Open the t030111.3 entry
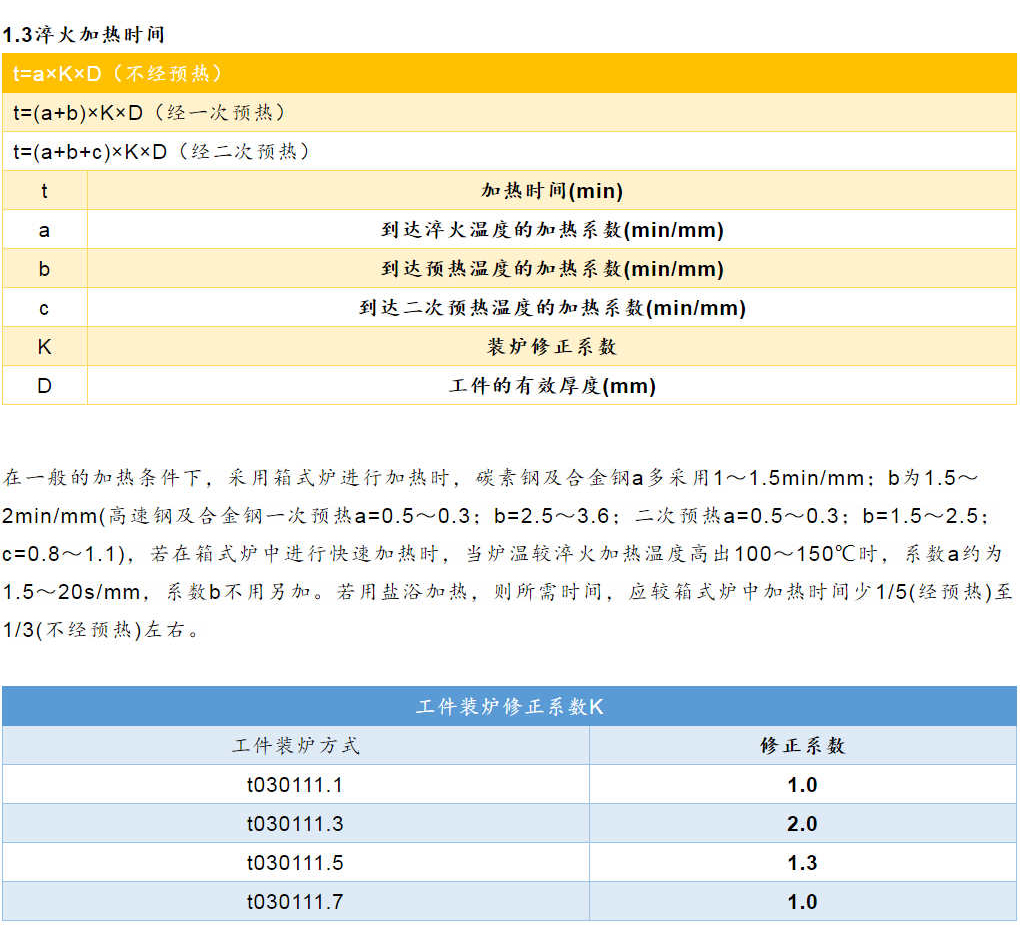The height and width of the screenshot is (949, 1020). (x=295, y=823)
